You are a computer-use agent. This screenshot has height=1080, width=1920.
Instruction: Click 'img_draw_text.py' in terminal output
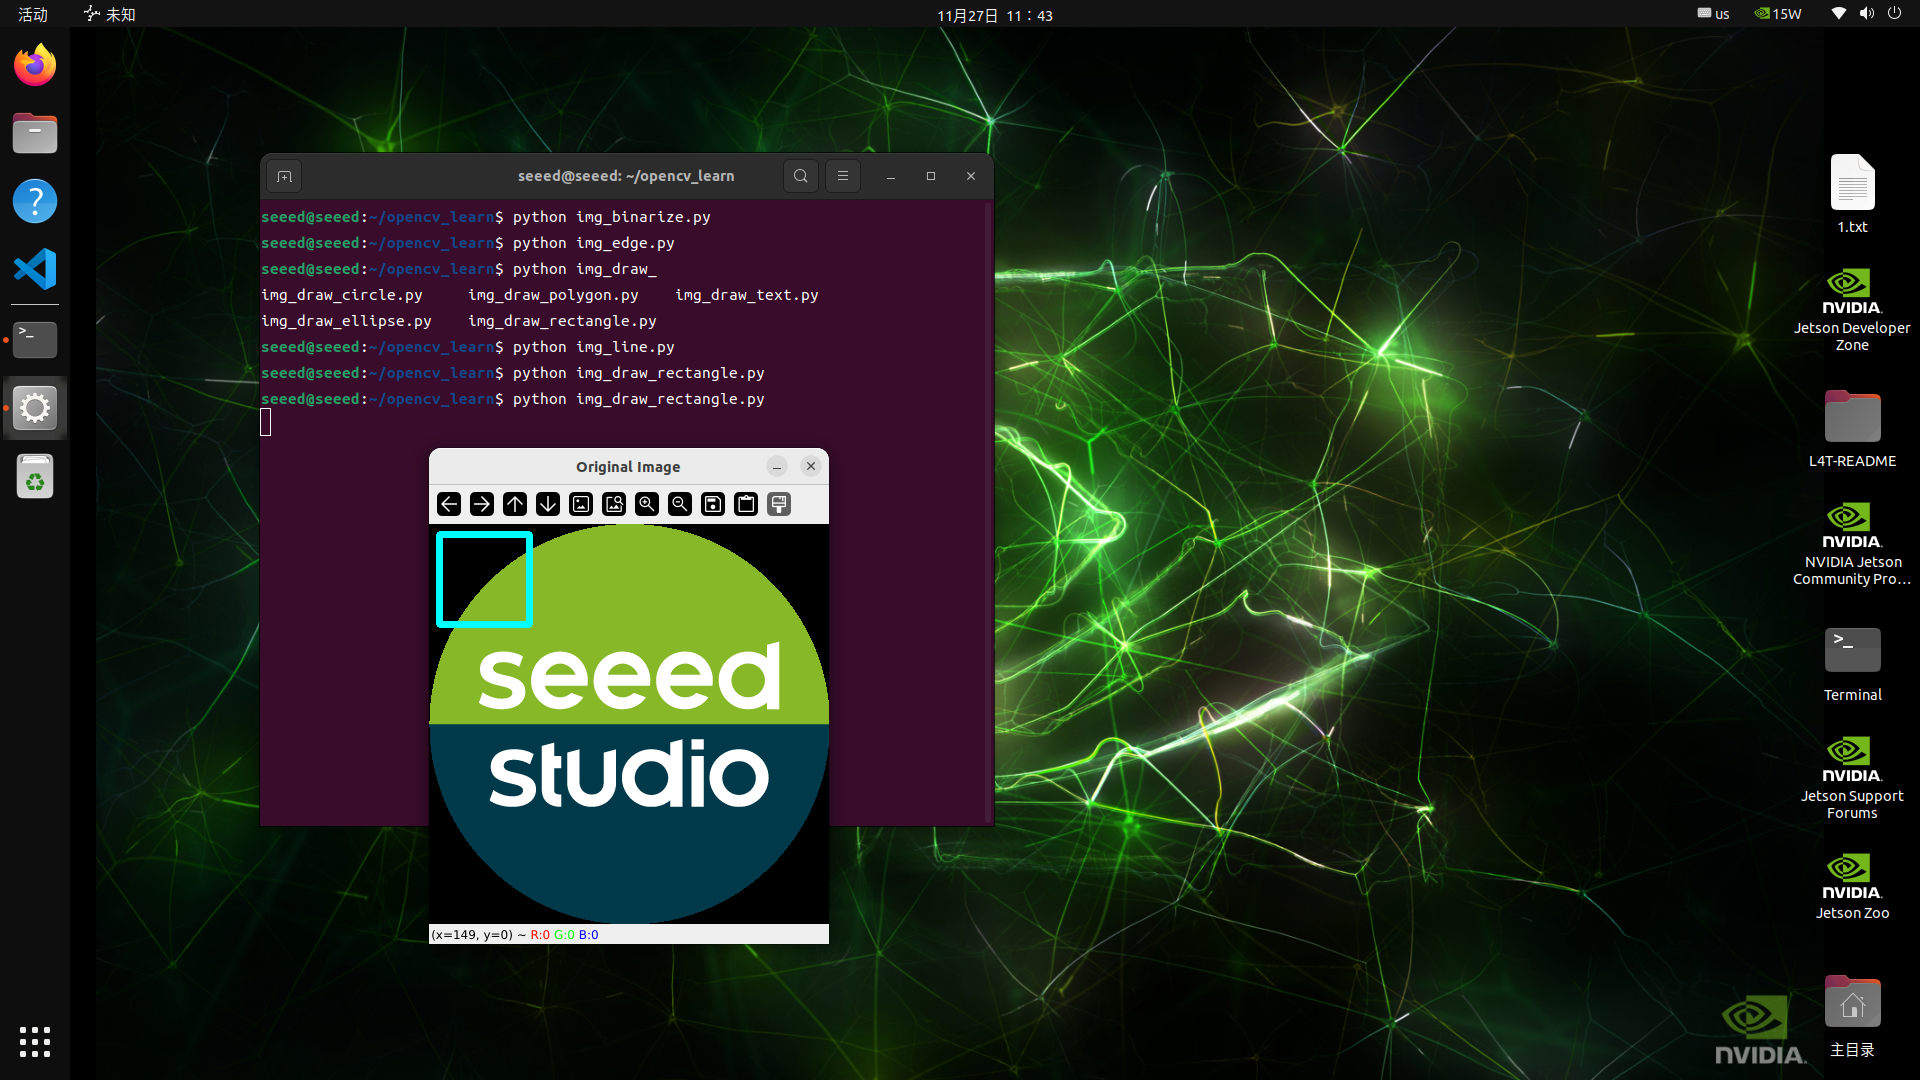tap(747, 295)
